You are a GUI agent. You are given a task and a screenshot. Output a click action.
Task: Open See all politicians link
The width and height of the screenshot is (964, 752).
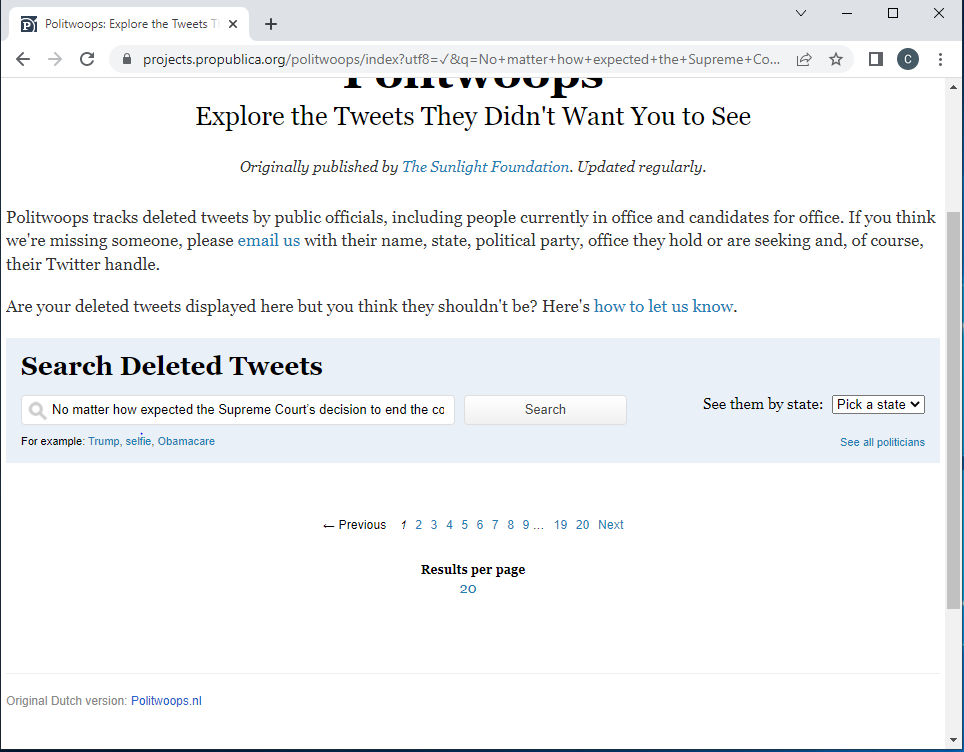click(x=882, y=442)
